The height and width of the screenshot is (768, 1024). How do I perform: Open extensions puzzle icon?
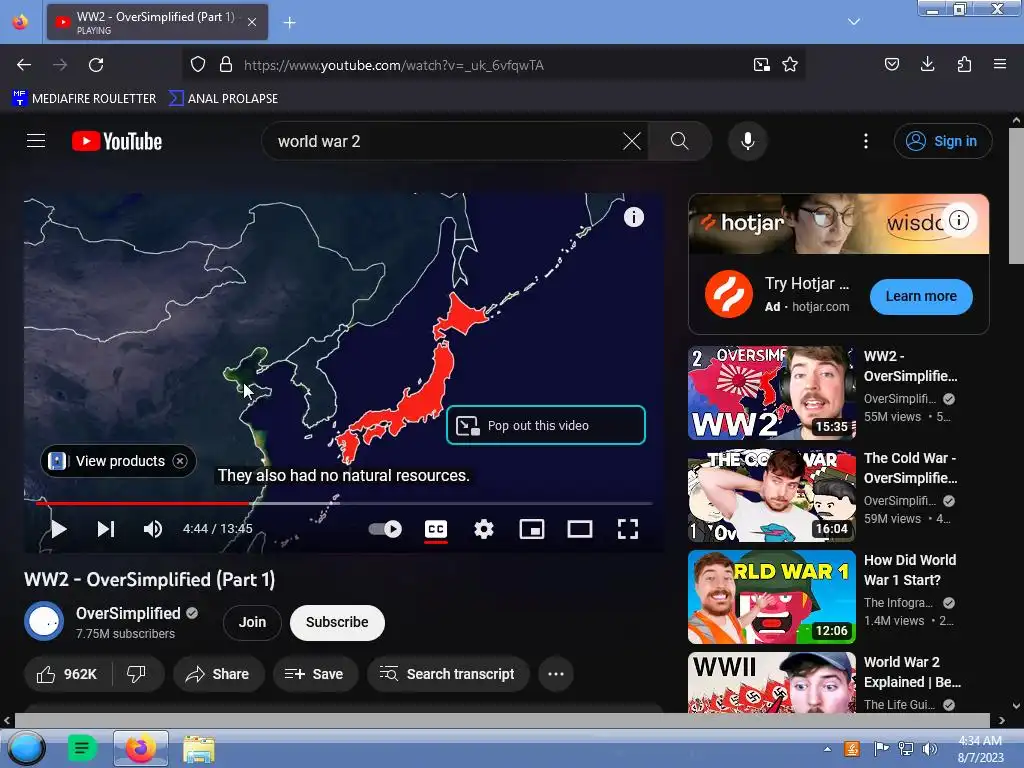pyautogui.click(x=964, y=64)
